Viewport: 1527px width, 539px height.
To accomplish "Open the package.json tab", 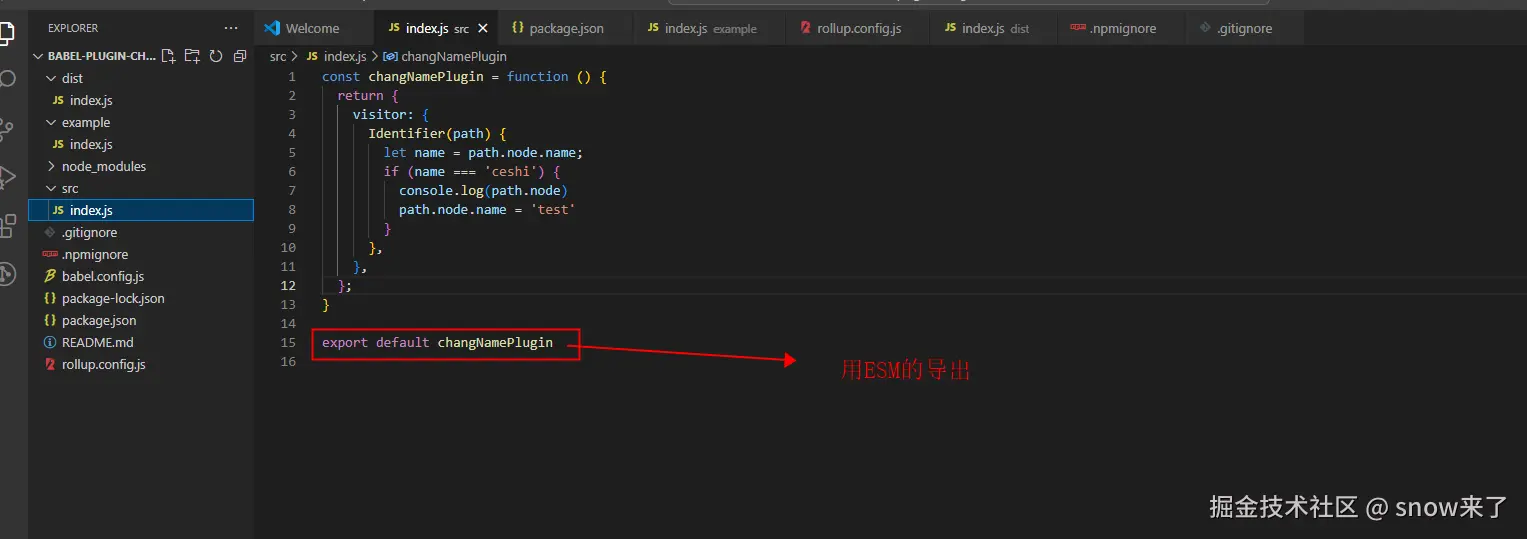I will pos(565,28).
